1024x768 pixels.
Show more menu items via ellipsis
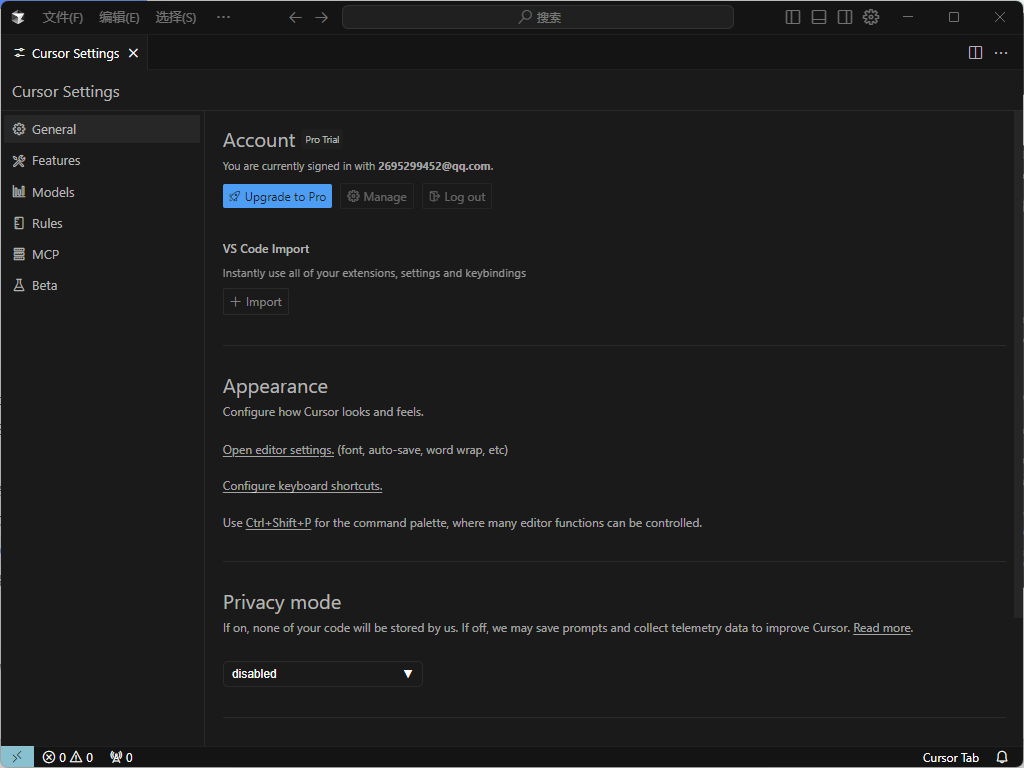[223, 17]
